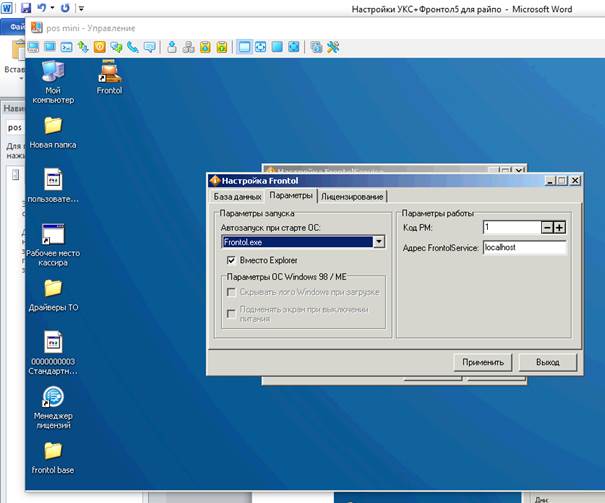
Task: Open Send Message speech bubble icon
Action: [149, 47]
